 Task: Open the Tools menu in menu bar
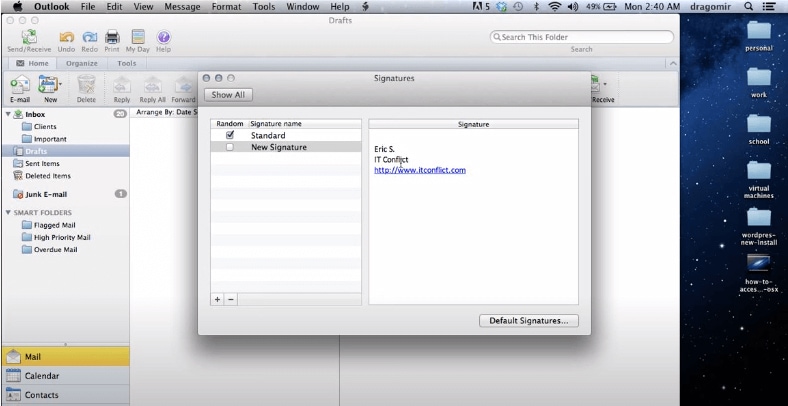tap(263, 7)
